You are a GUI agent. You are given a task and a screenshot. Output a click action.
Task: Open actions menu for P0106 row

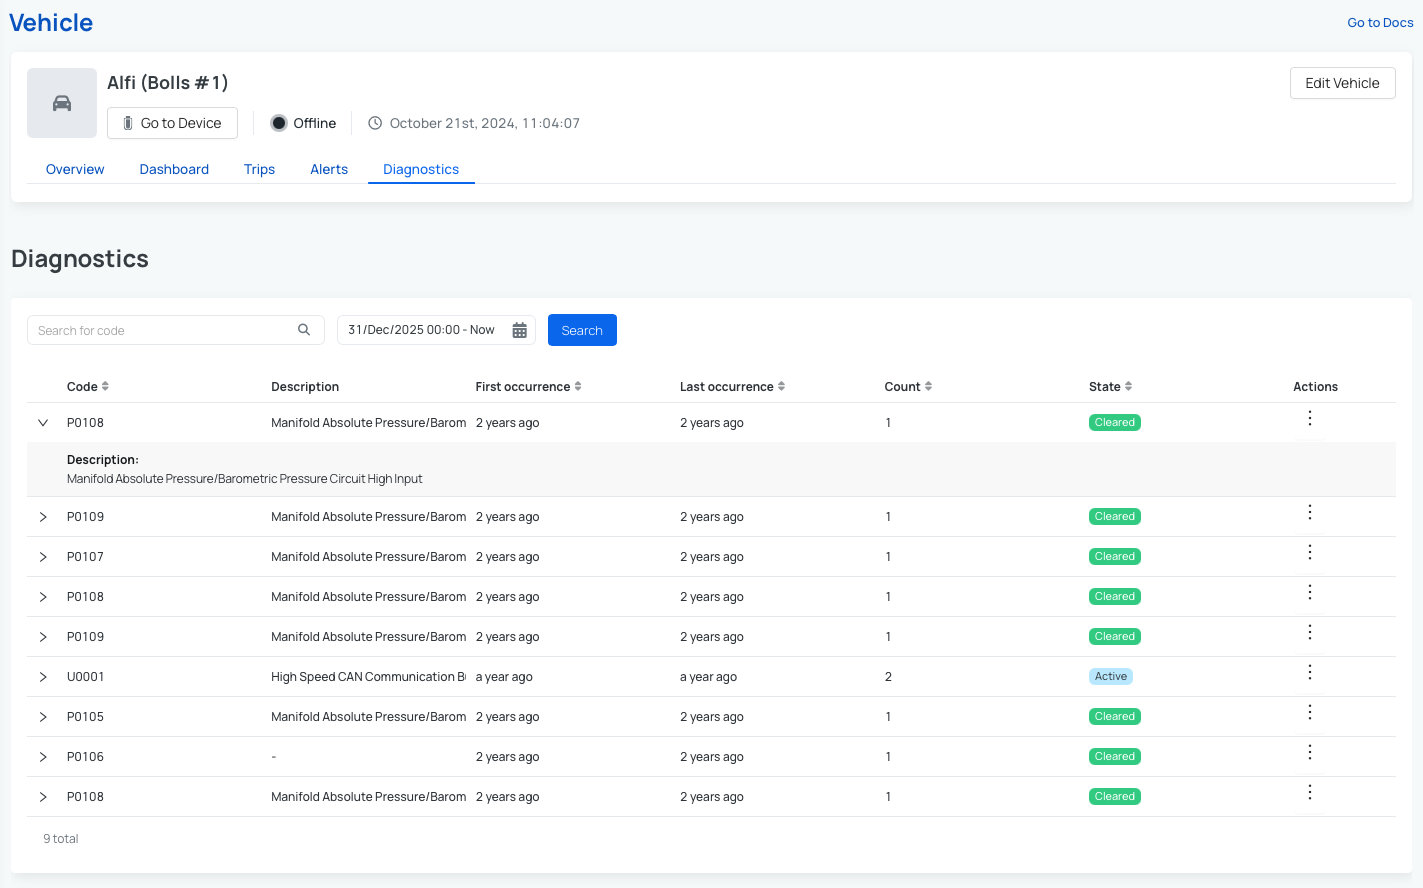(x=1309, y=753)
